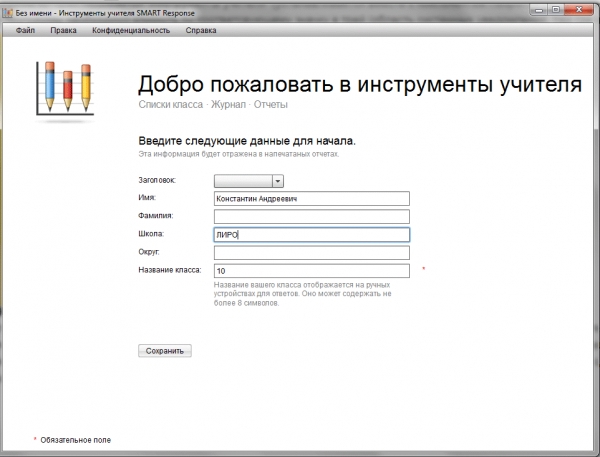This screenshot has height=457, width=600.
Task: Open the Файл menu
Action: [x=25, y=30]
